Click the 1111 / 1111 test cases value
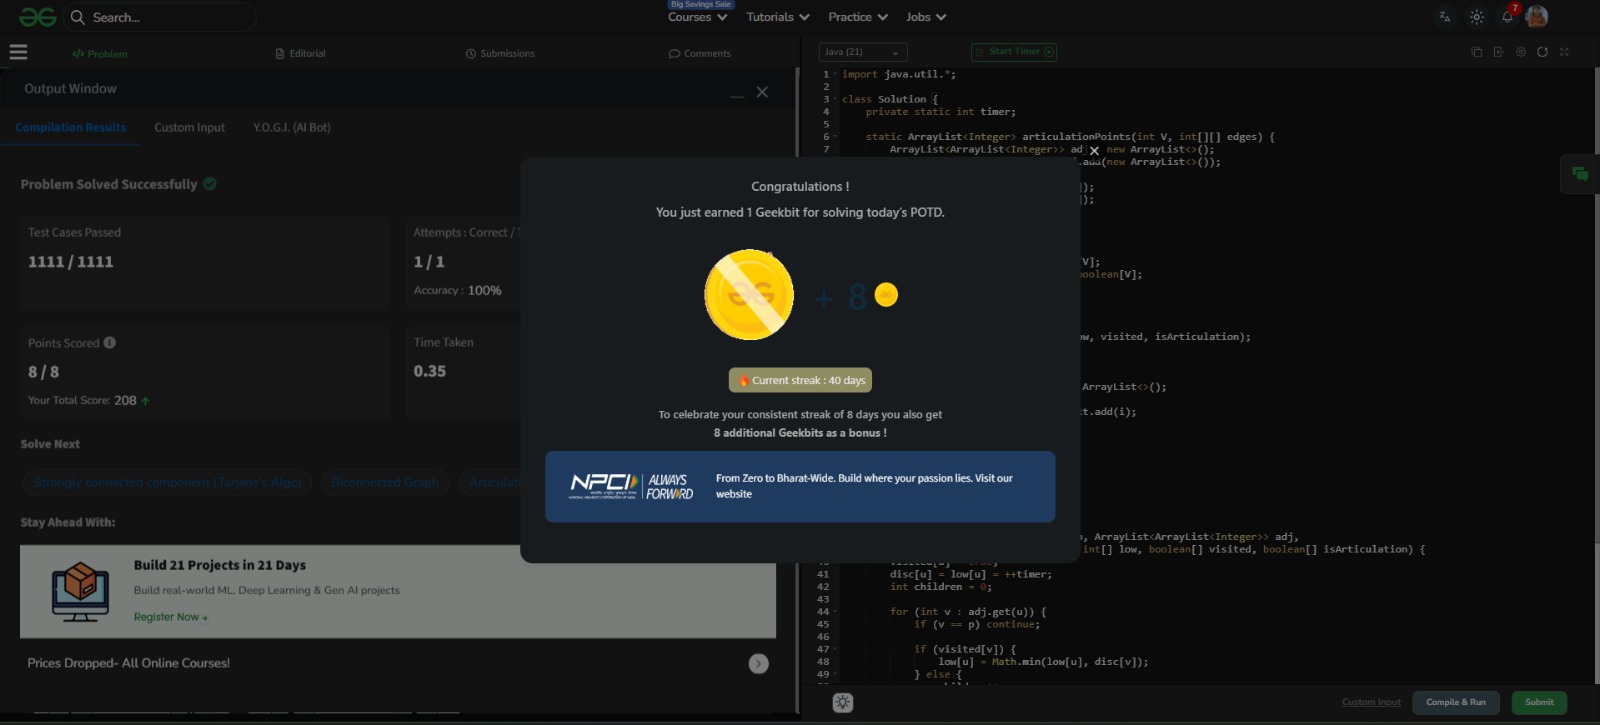 tap(70, 262)
